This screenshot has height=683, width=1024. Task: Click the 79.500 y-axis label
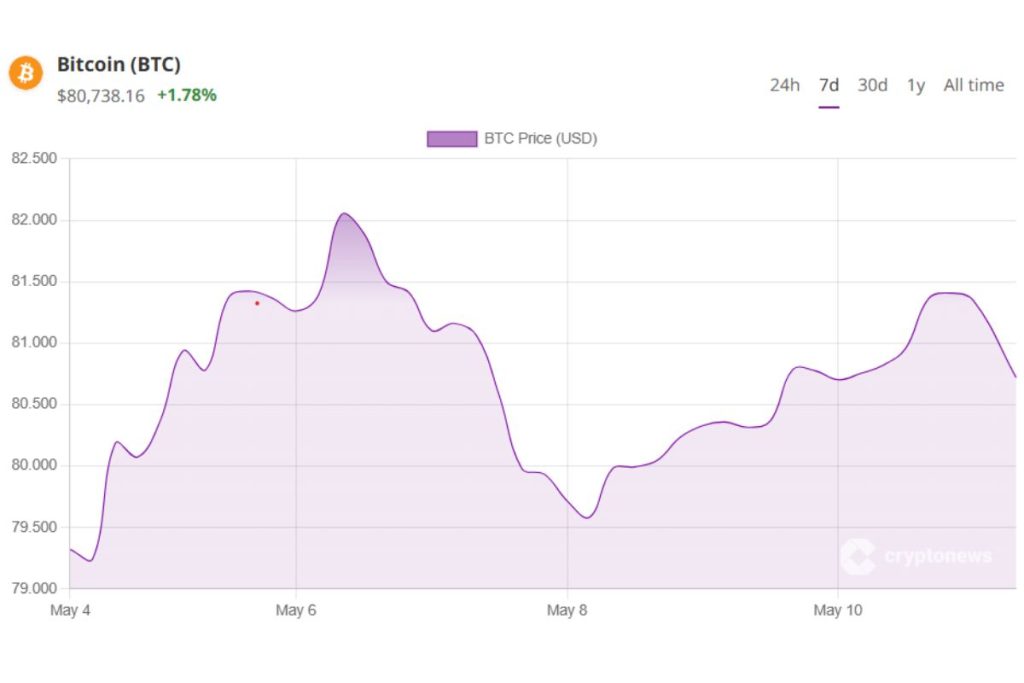pyautogui.click(x=34, y=527)
